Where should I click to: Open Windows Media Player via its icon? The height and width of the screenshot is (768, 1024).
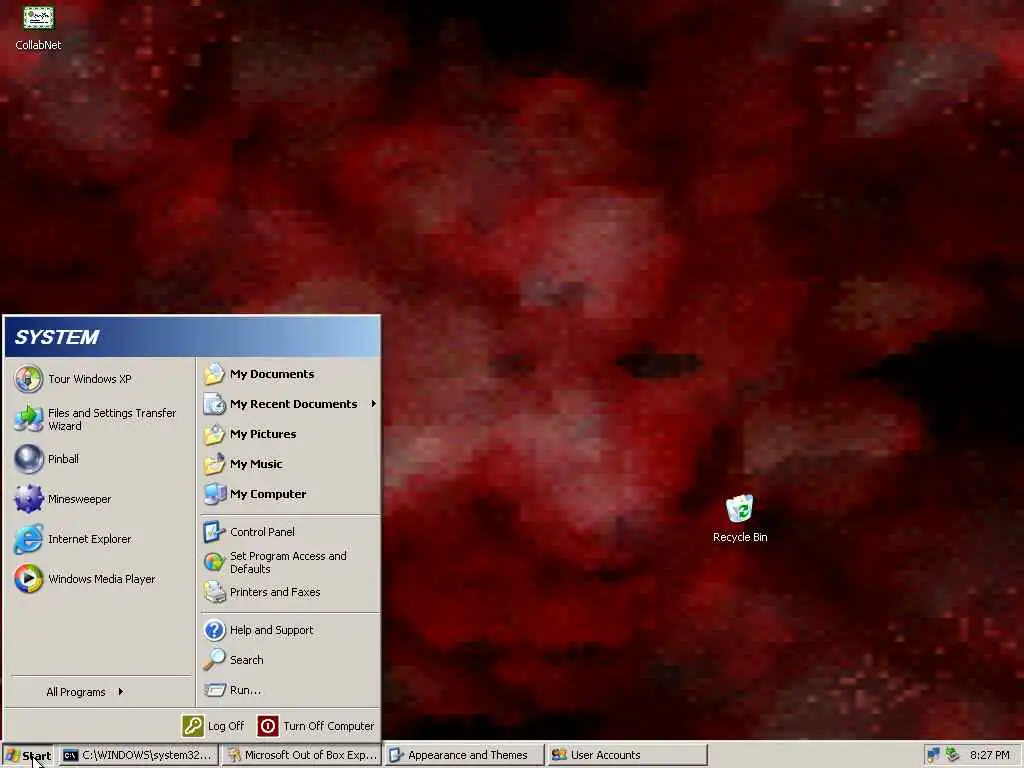(29, 579)
